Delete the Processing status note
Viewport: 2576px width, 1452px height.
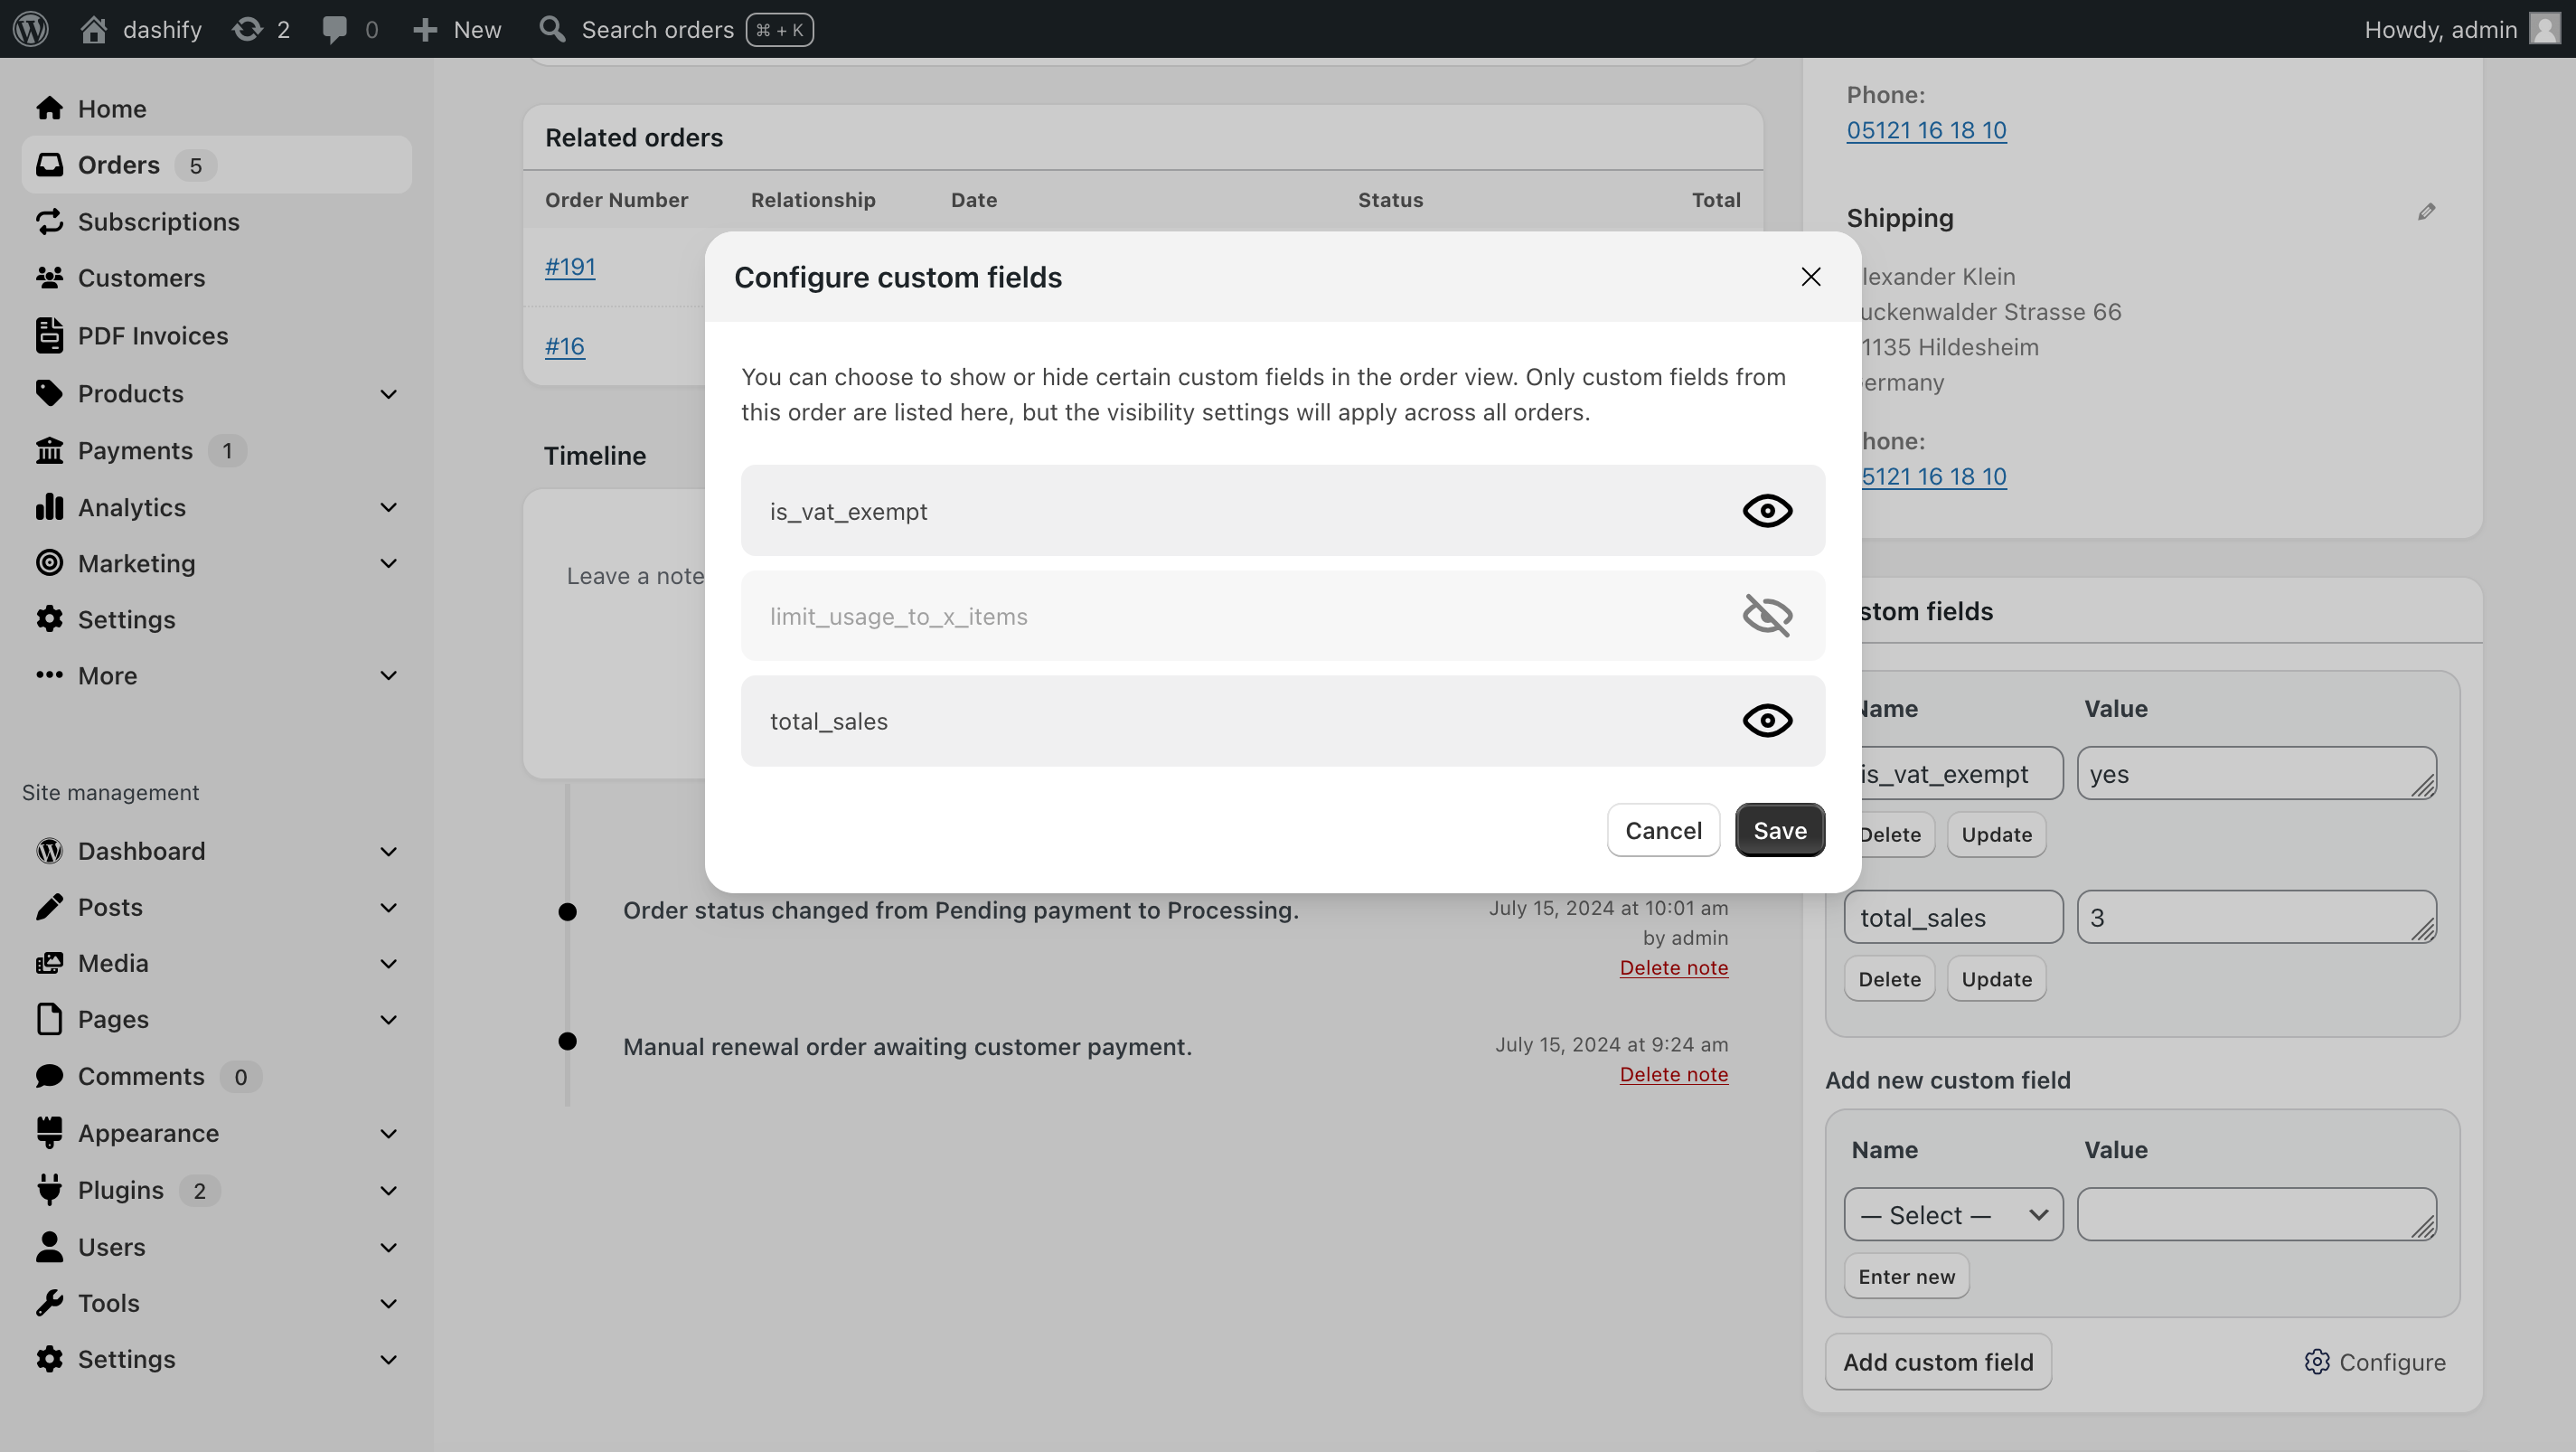point(1673,968)
